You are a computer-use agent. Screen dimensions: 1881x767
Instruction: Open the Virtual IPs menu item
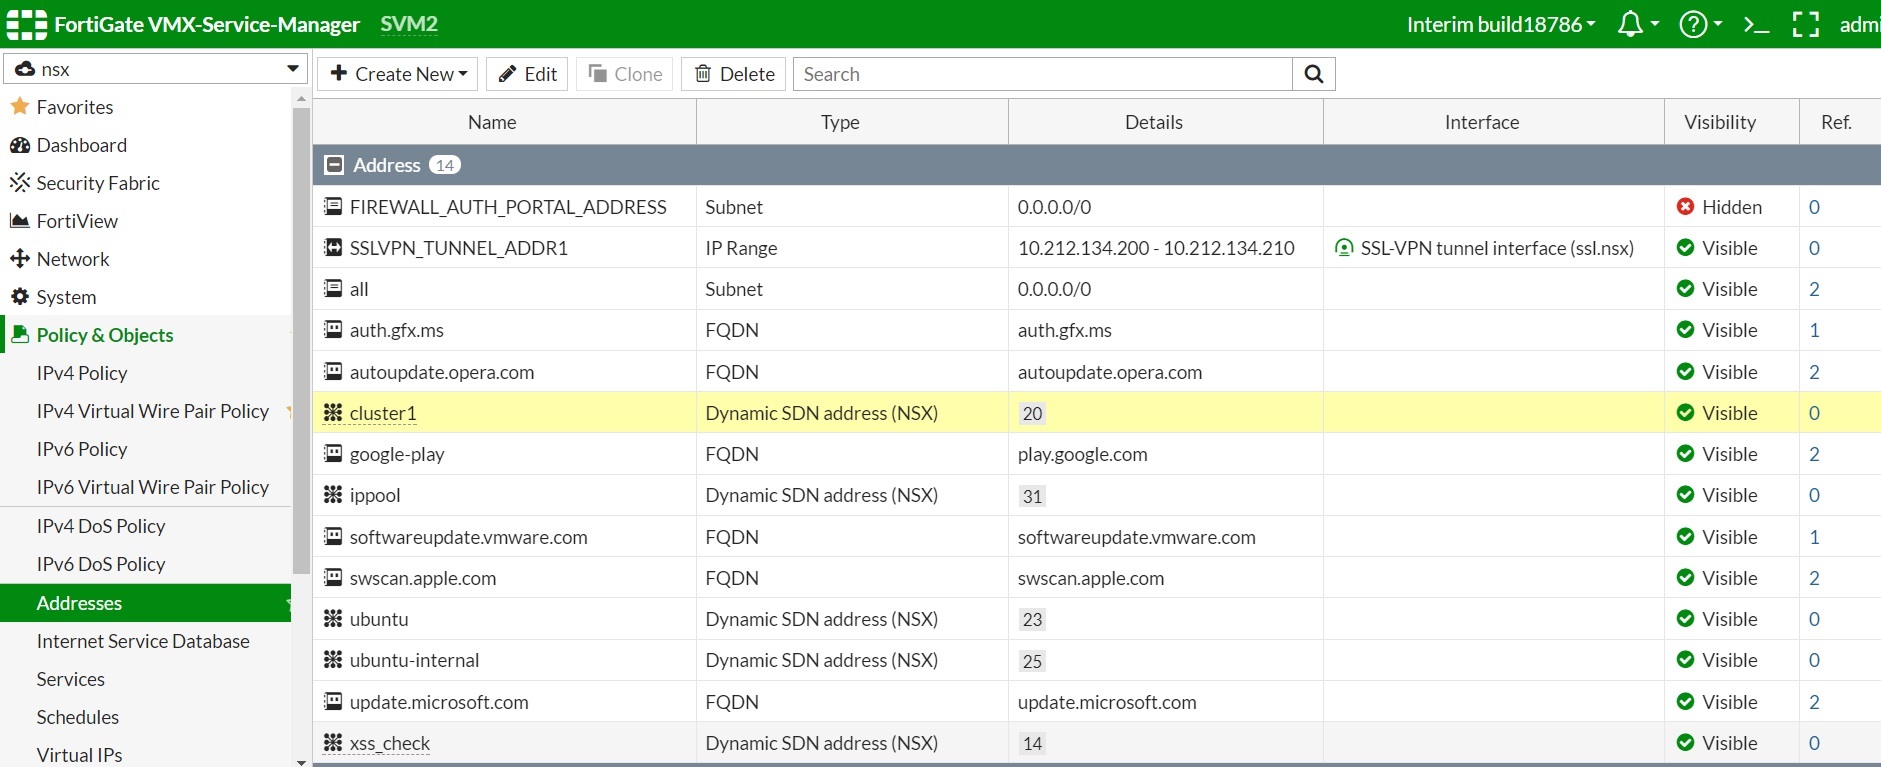click(79, 755)
